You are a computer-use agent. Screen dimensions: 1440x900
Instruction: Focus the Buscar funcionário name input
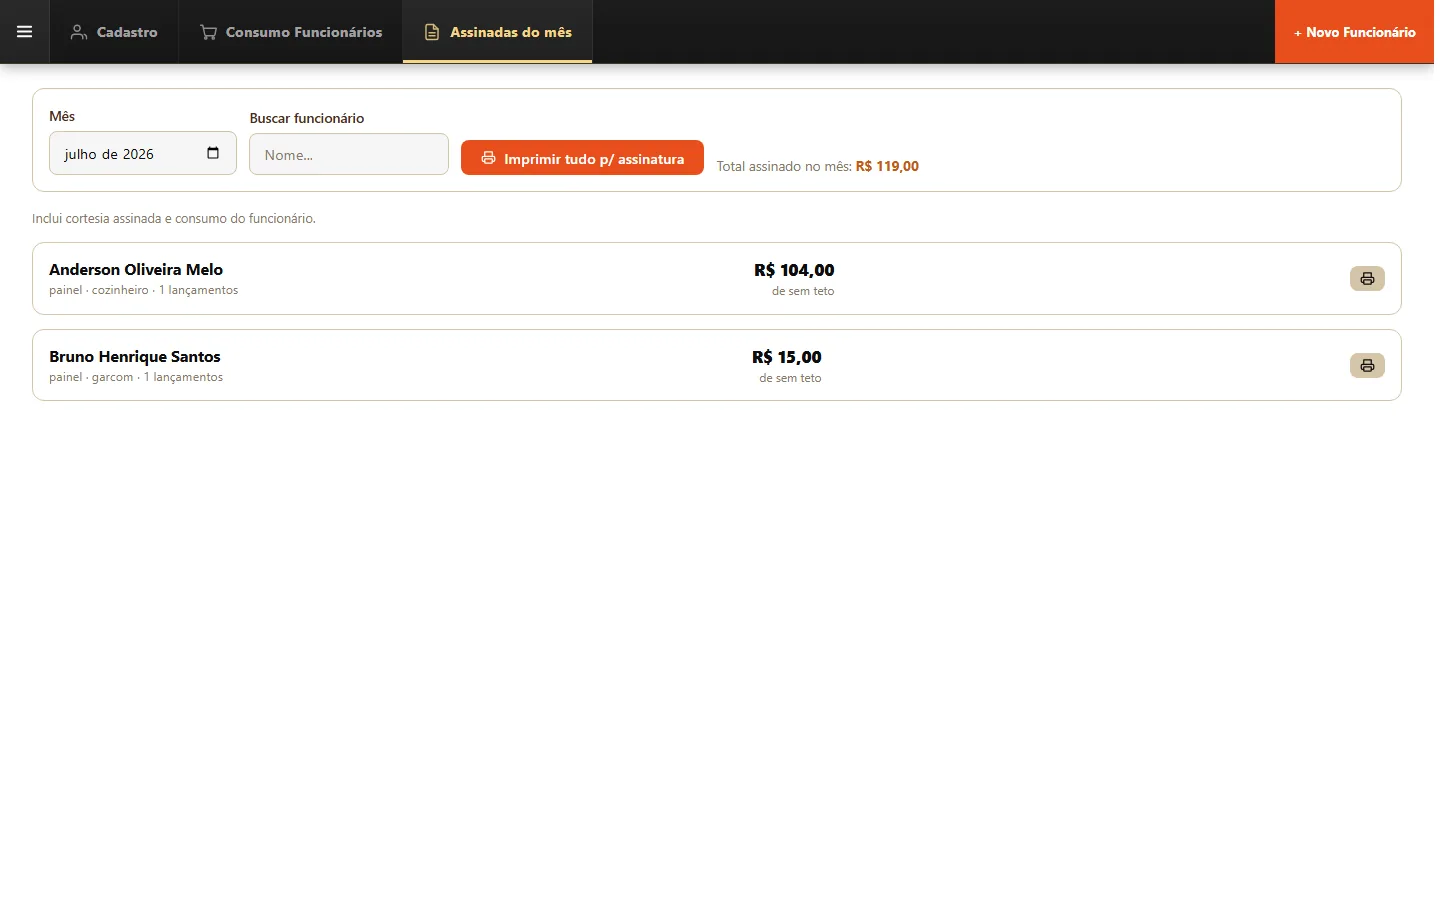tap(349, 154)
